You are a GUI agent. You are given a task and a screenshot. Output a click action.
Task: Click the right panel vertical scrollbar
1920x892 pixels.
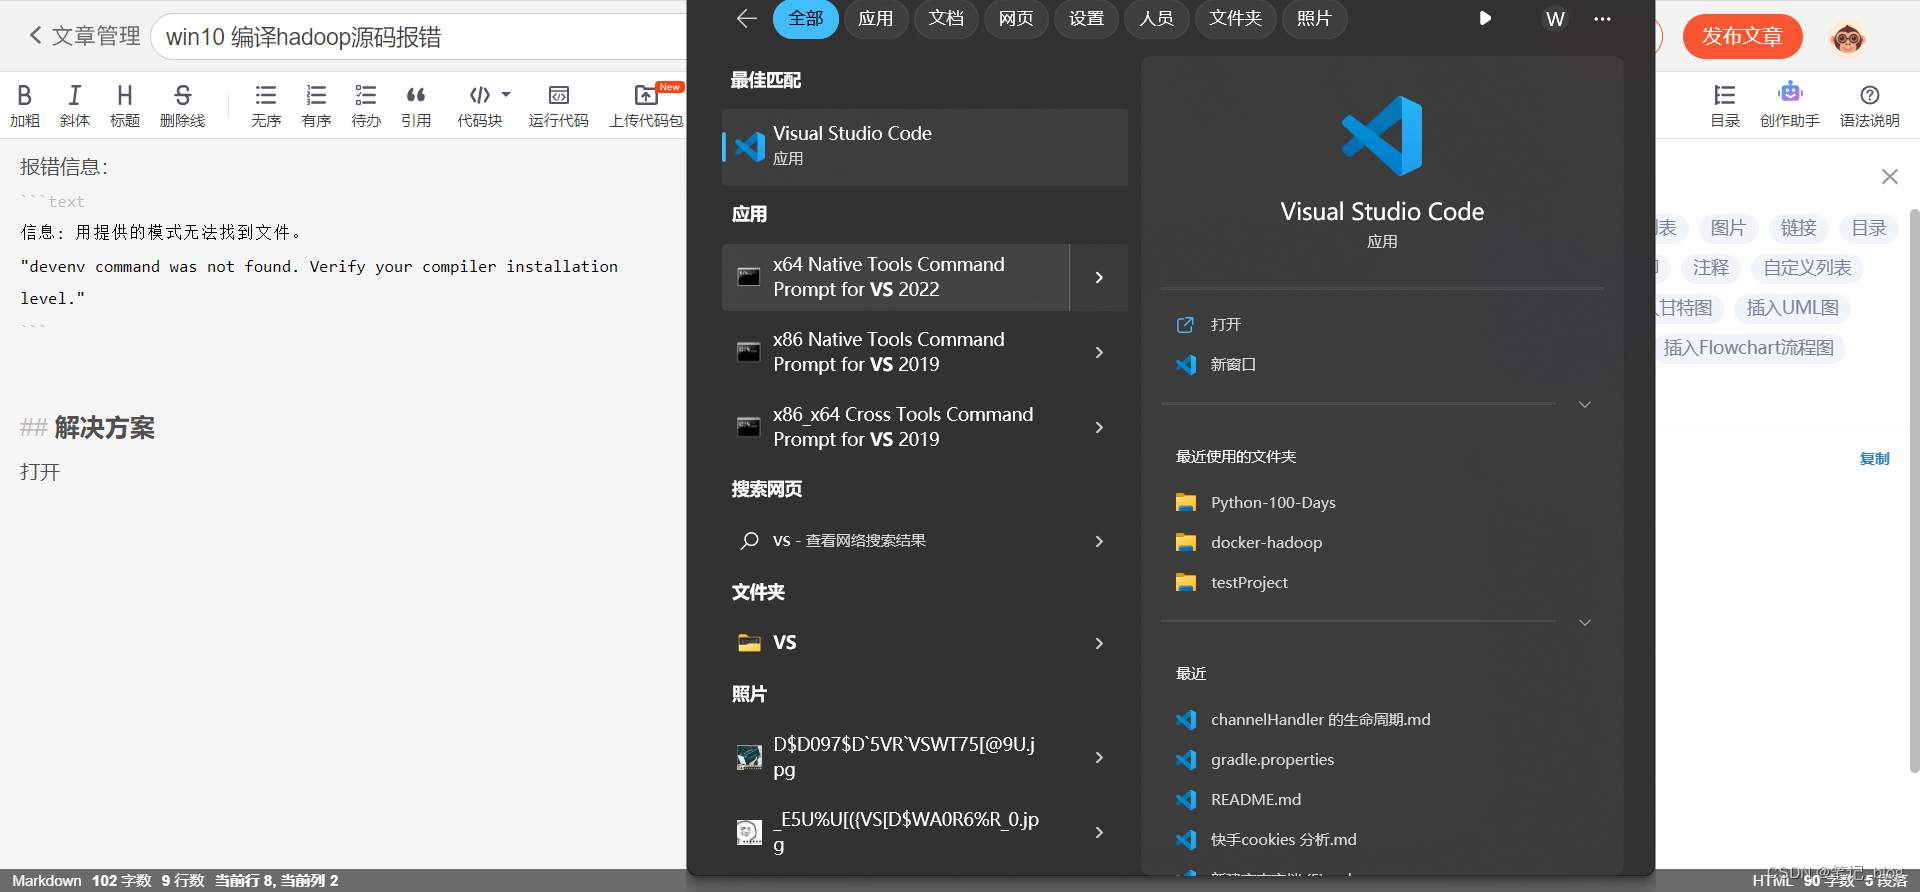(x=1914, y=490)
